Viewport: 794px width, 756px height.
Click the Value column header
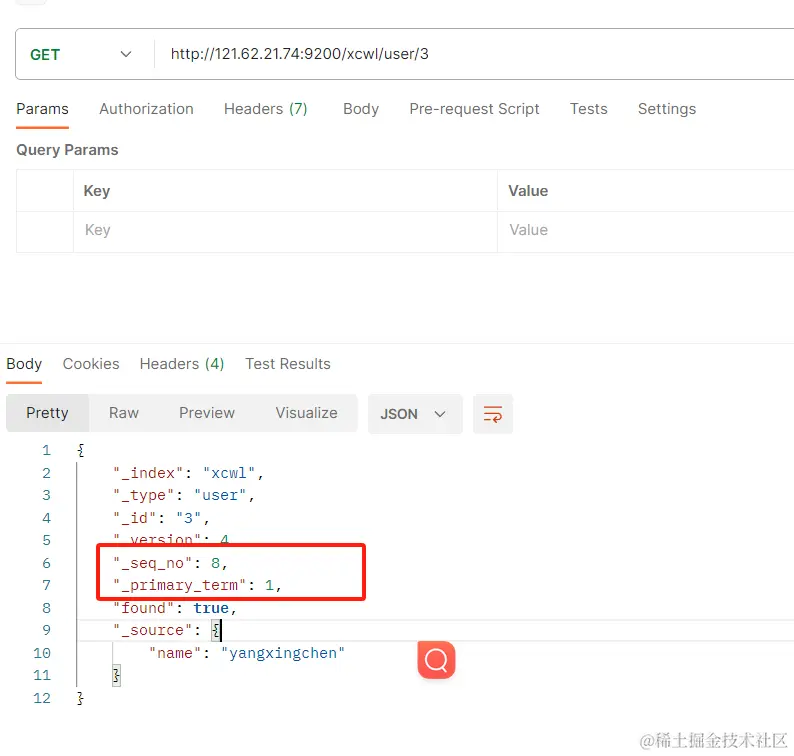click(x=528, y=191)
